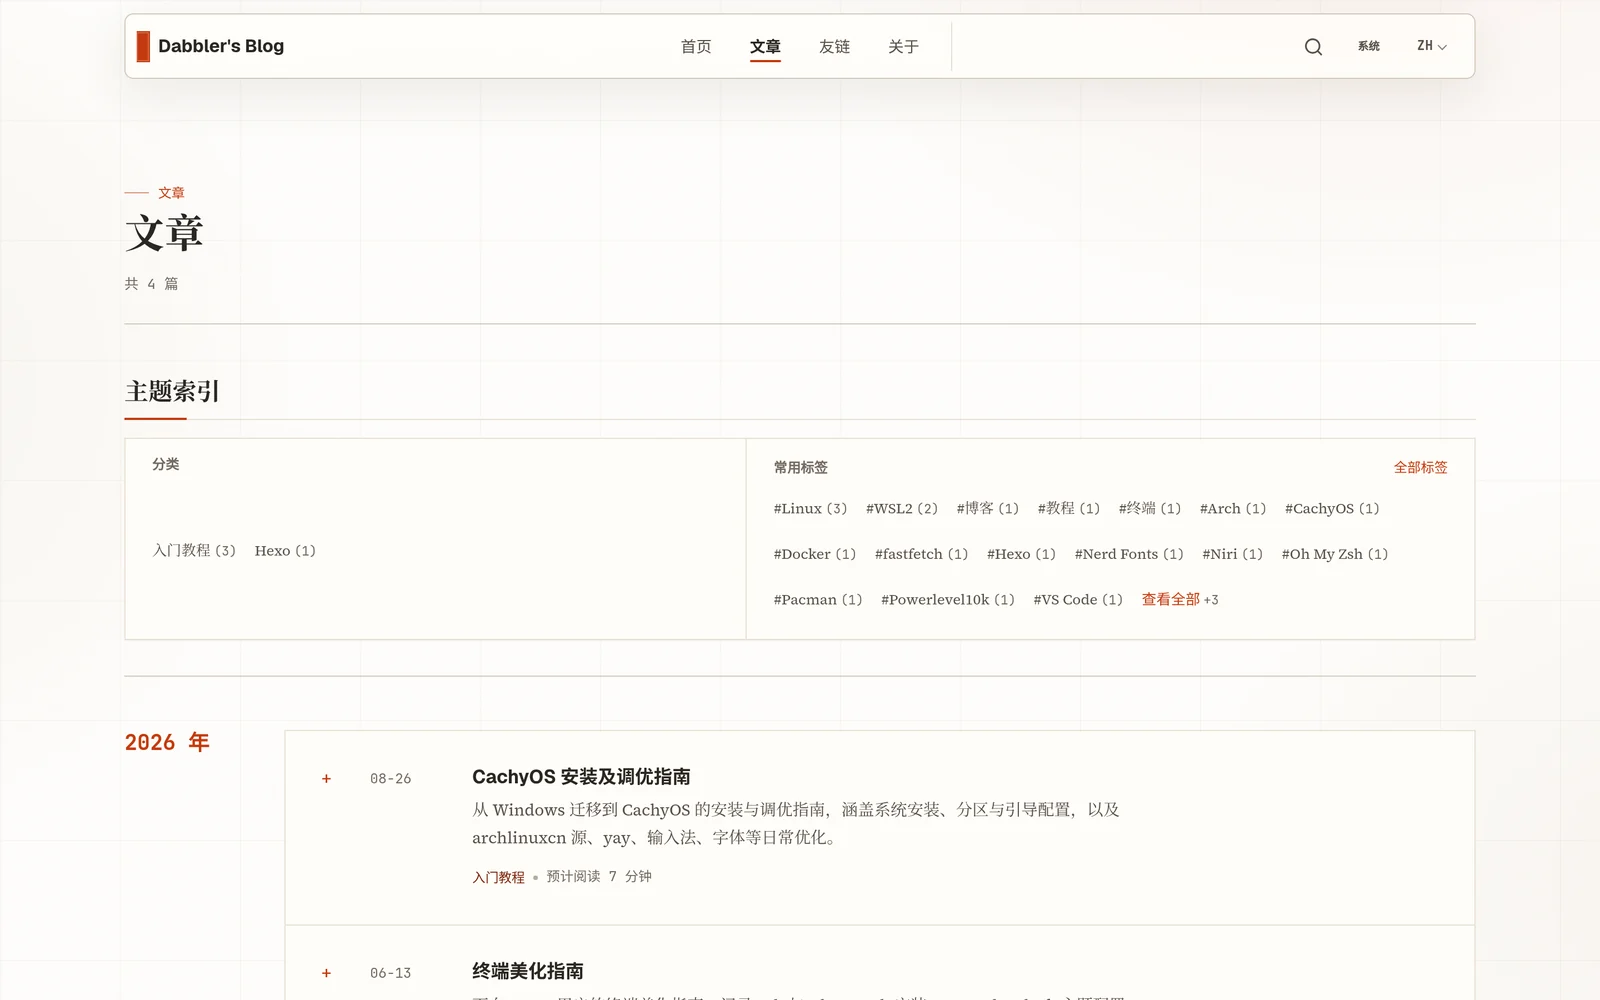
Task: Click the 08-26 date text
Action: click(391, 779)
